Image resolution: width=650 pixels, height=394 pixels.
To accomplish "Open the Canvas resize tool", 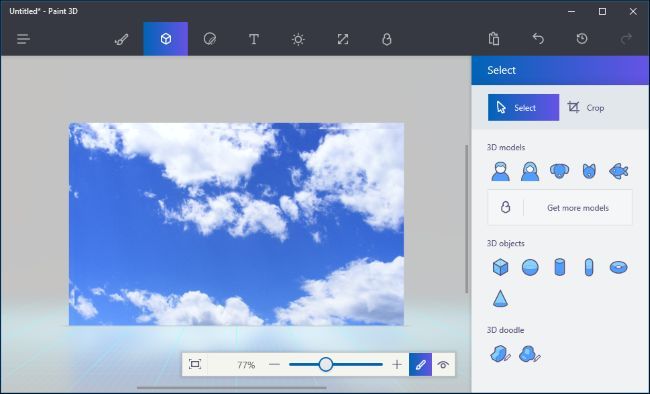I will click(342, 39).
